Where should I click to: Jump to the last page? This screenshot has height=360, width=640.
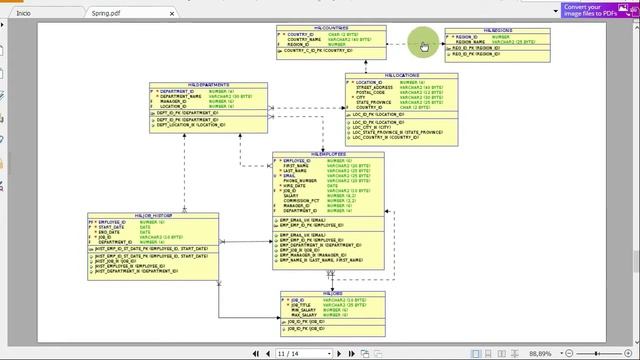pyautogui.click(x=351, y=353)
